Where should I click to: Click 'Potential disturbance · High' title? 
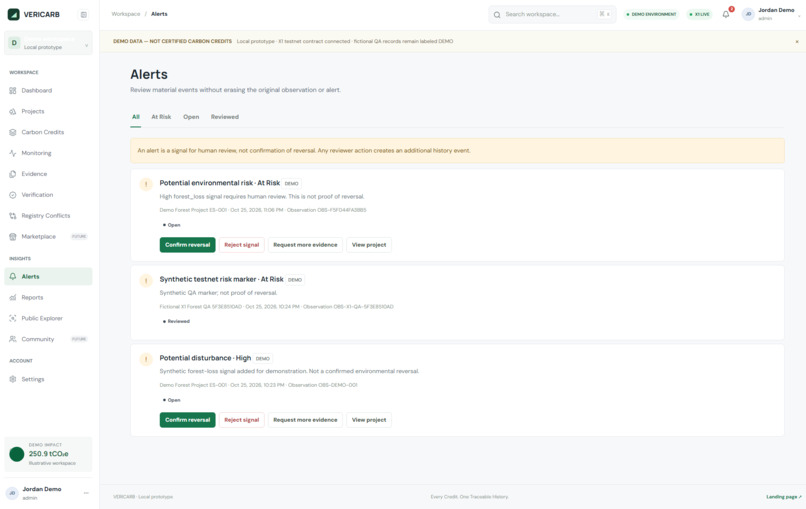(x=205, y=358)
